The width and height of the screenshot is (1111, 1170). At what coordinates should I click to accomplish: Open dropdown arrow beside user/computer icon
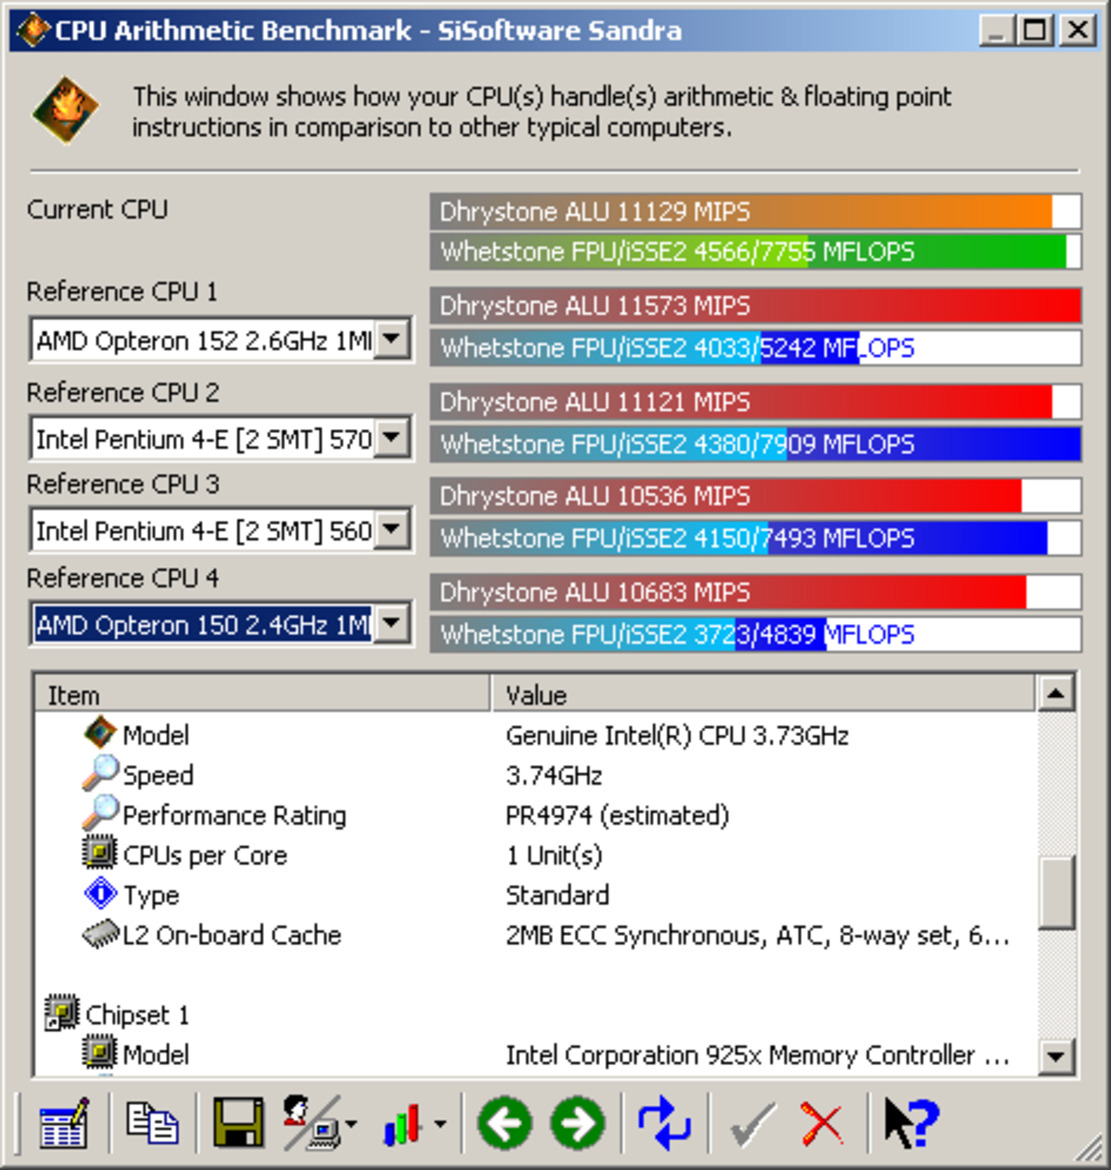click(351, 1123)
